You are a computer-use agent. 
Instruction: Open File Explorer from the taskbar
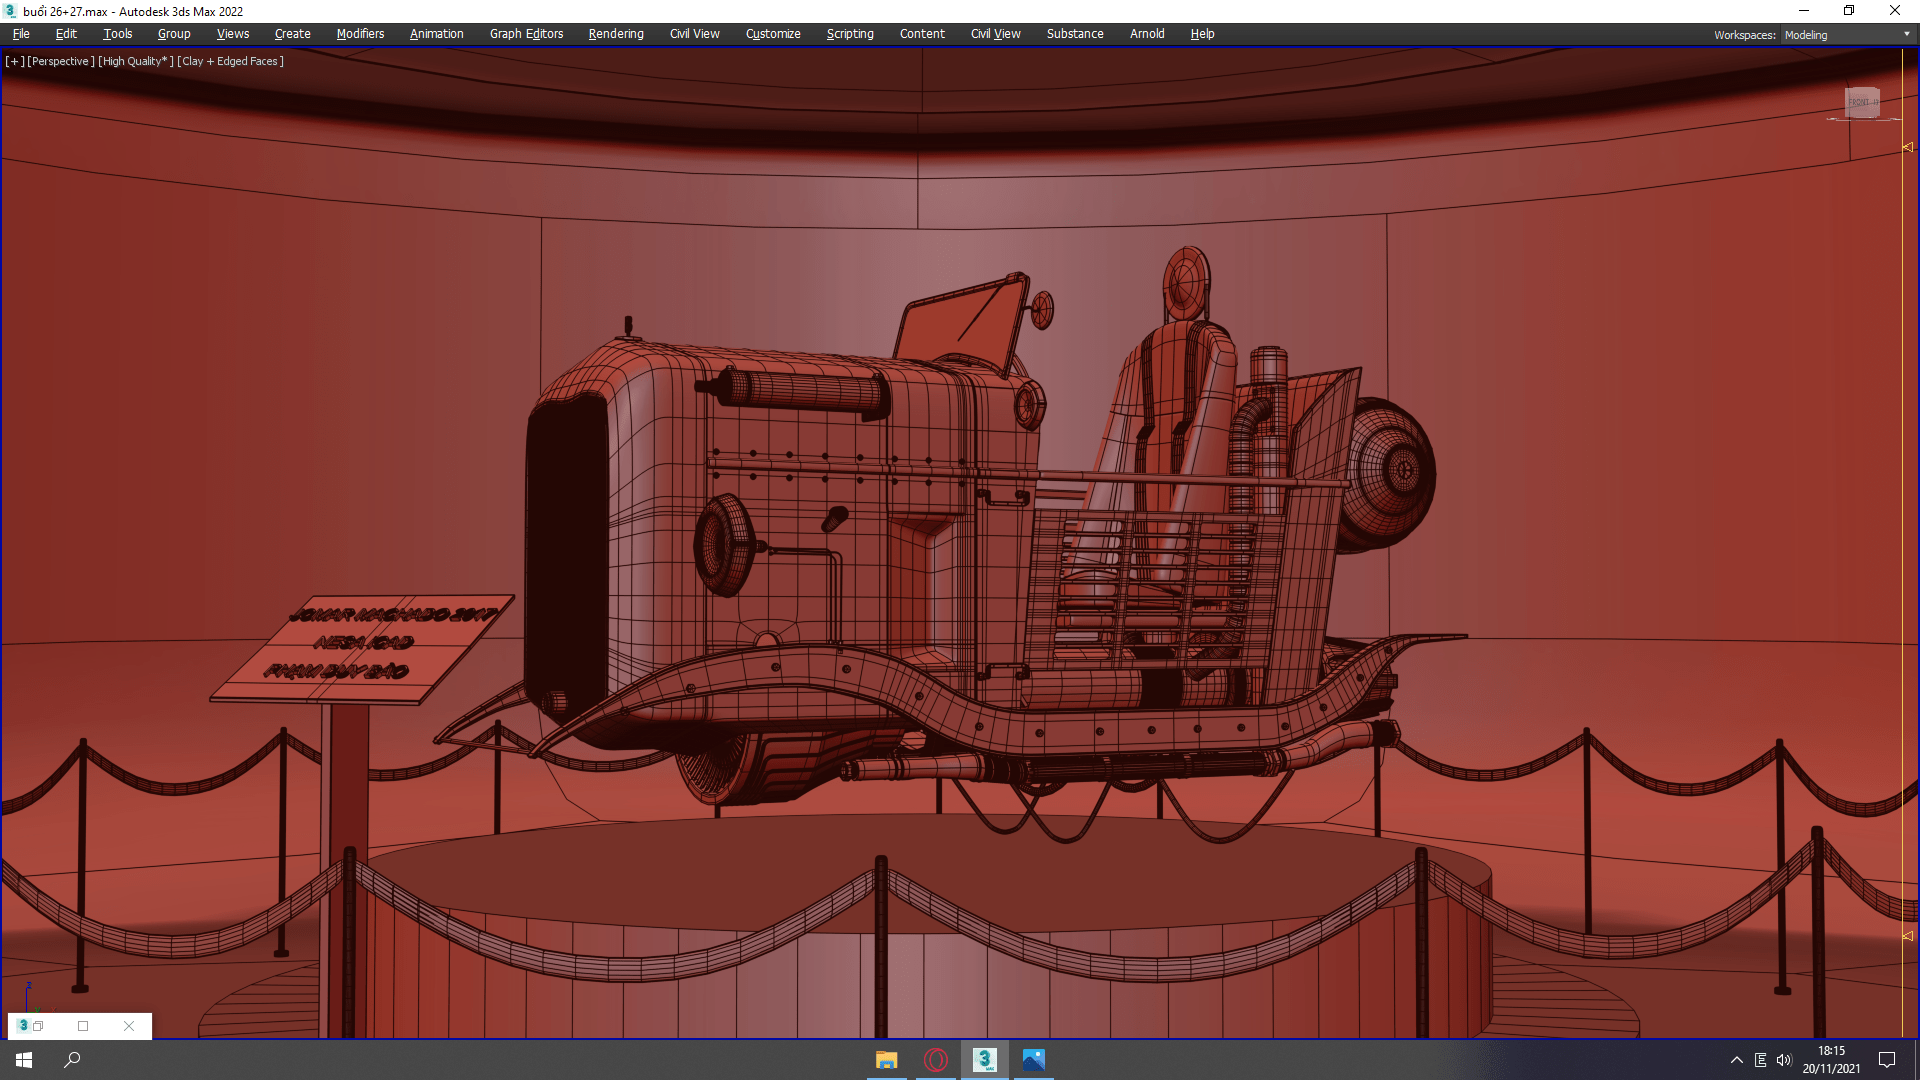886,1060
